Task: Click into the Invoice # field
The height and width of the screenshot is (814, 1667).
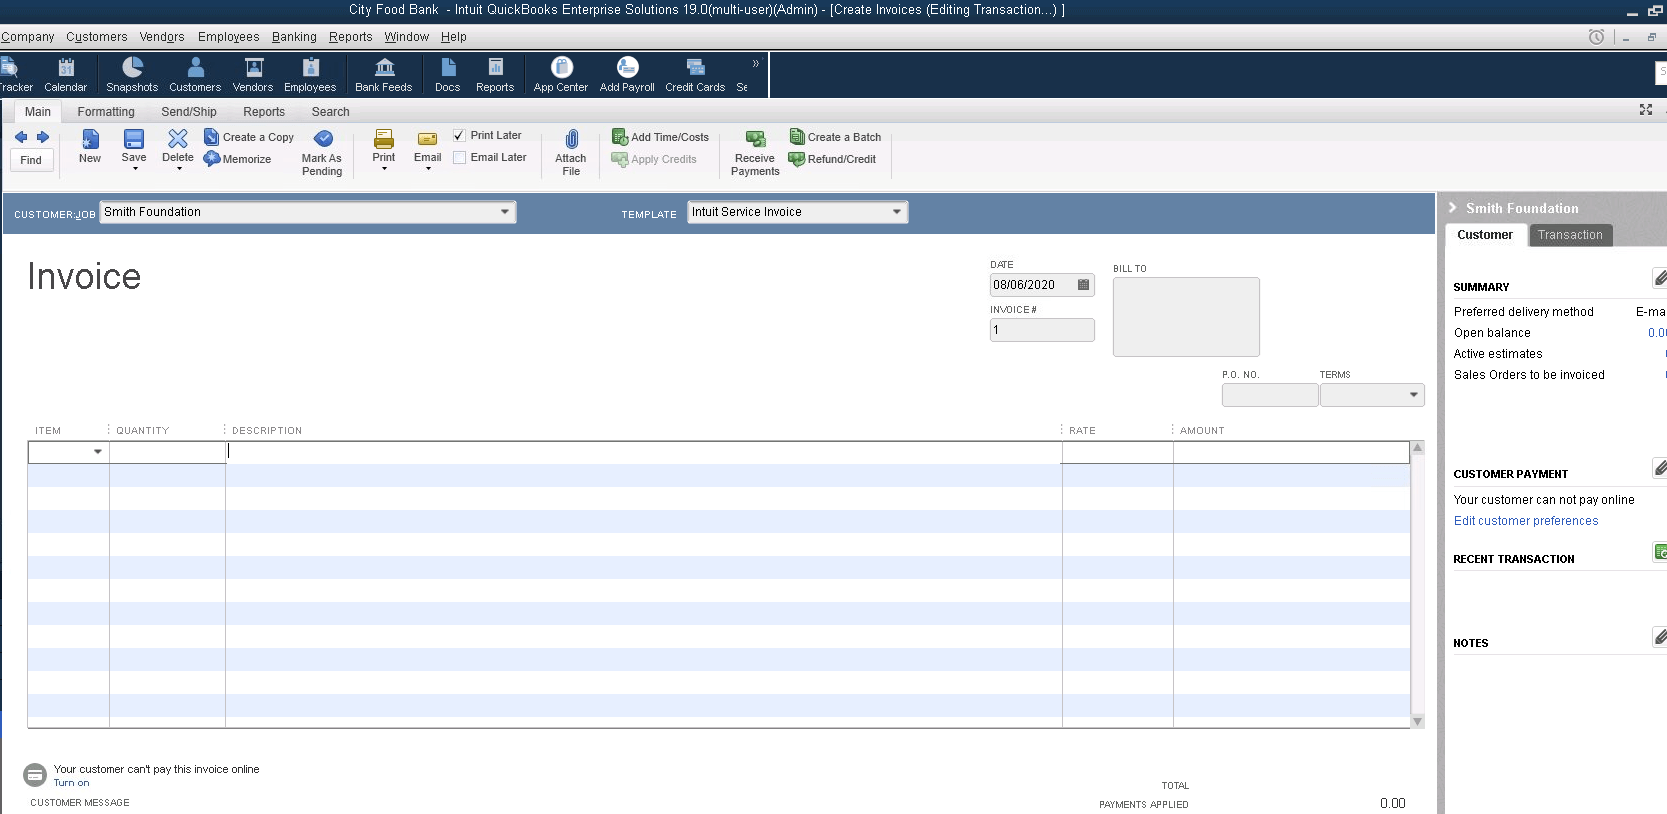Action: click(1041, 330)
